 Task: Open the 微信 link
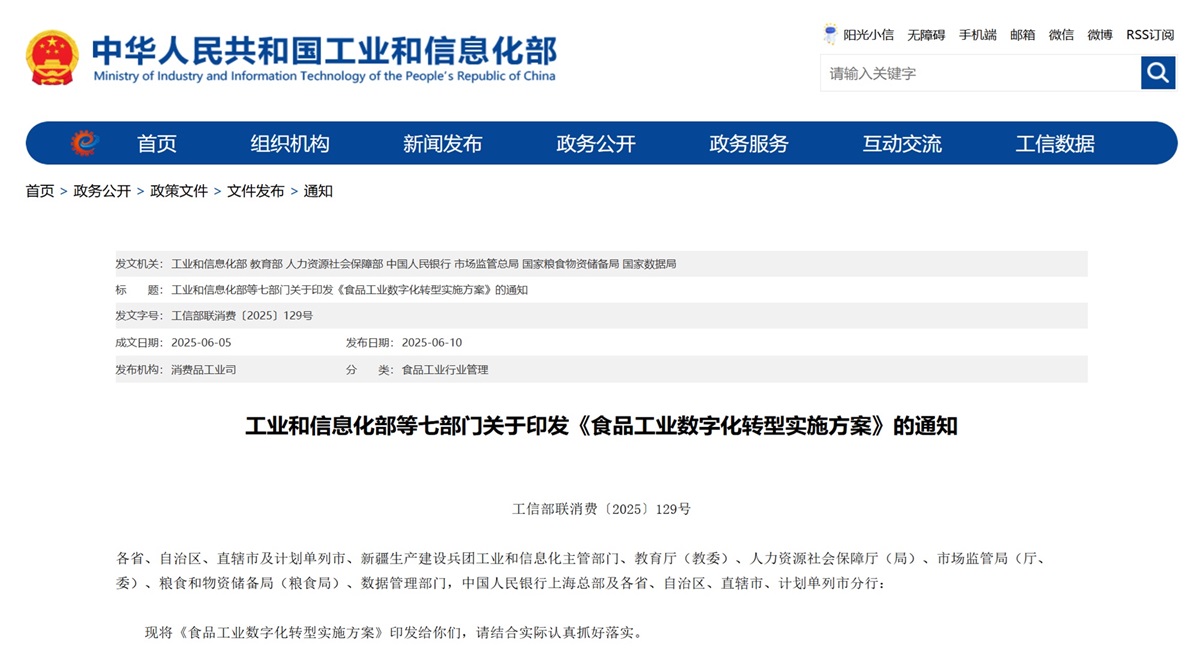point(1061,35)
